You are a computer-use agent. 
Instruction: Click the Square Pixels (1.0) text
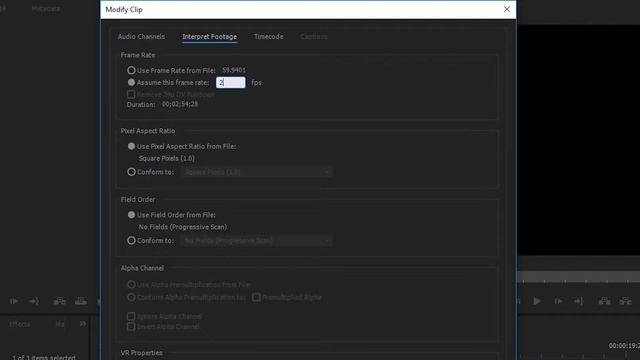pyautogui.click(x=167, y=158)
